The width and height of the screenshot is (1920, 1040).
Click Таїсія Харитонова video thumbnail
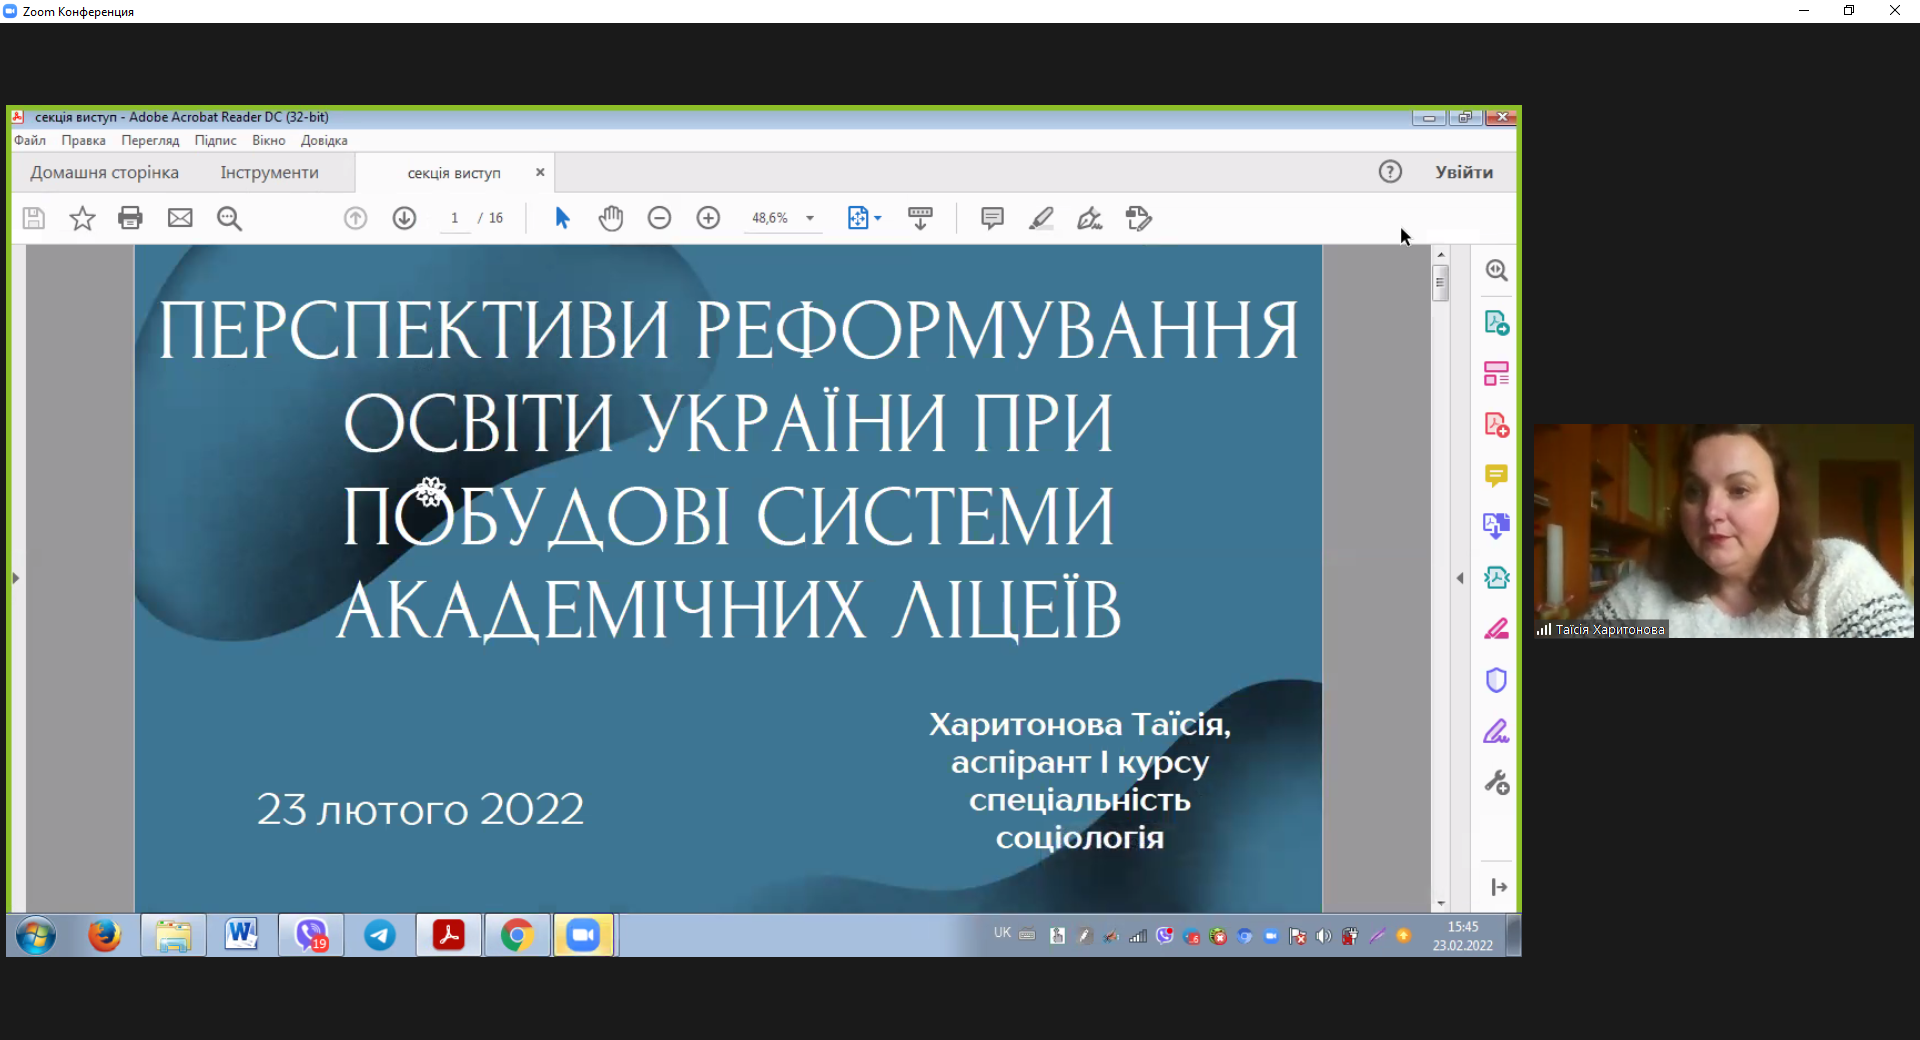coord(1724,531)
